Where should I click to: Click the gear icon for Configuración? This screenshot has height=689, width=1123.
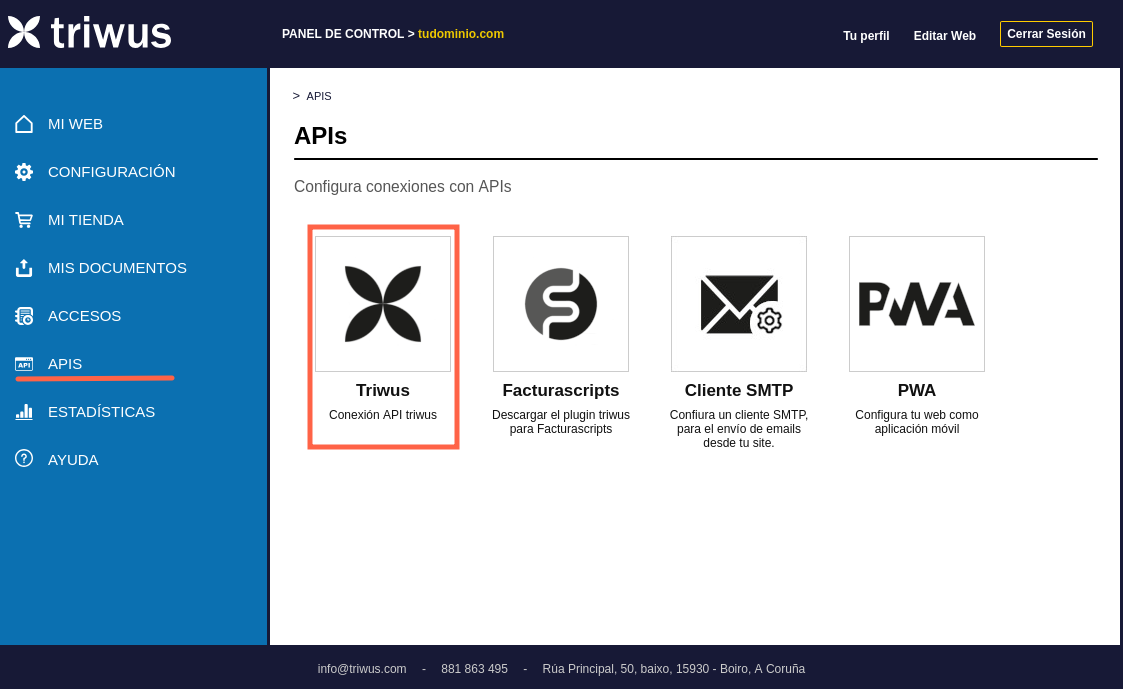[24, 172]
